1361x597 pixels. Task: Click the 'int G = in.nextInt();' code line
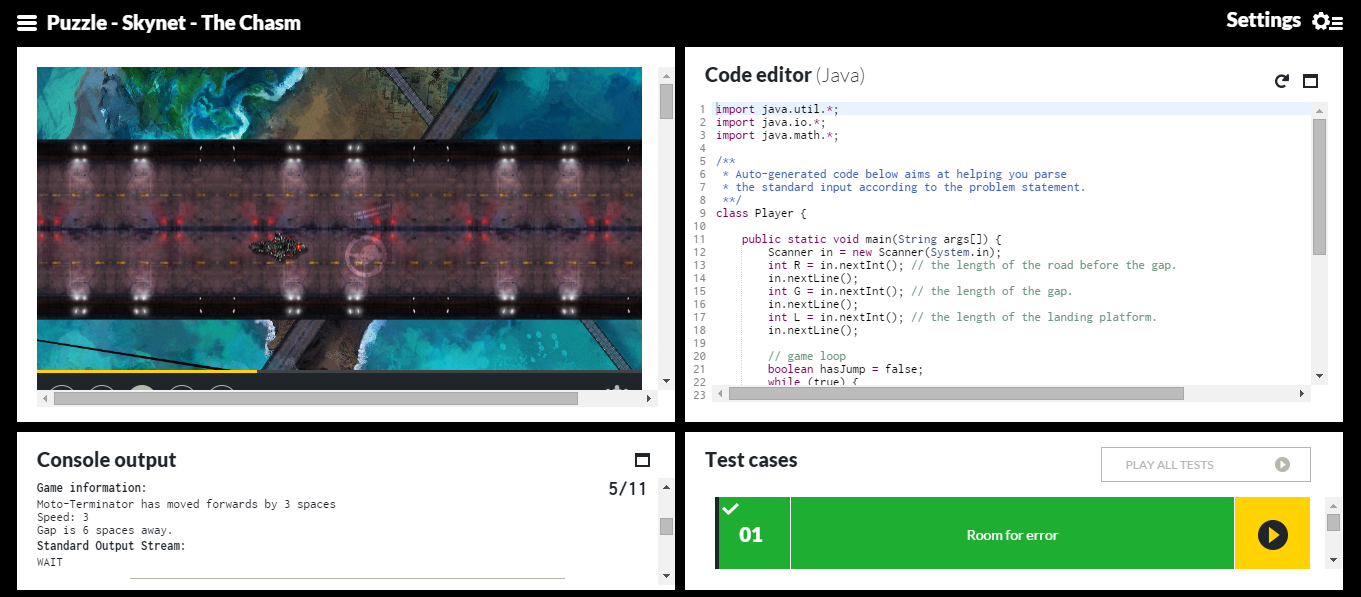pyautogui.click(x=920, y=291)
